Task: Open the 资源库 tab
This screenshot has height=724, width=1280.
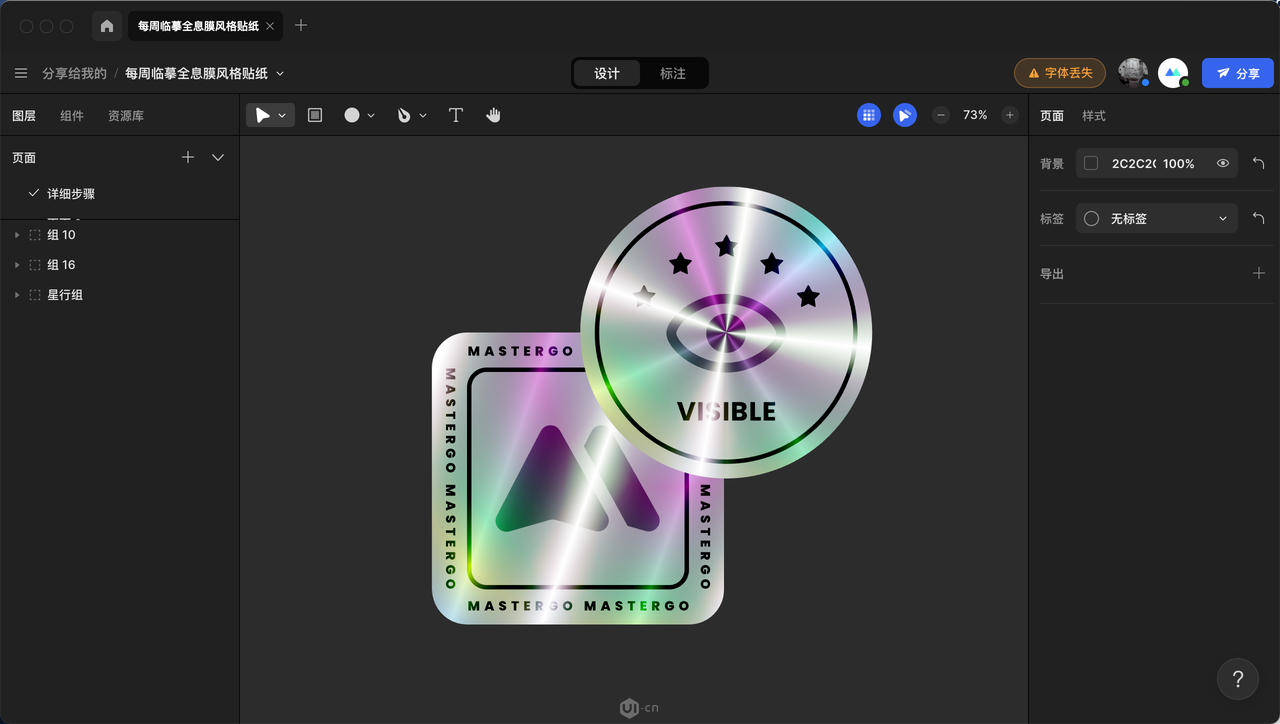Action: point(126,116)
